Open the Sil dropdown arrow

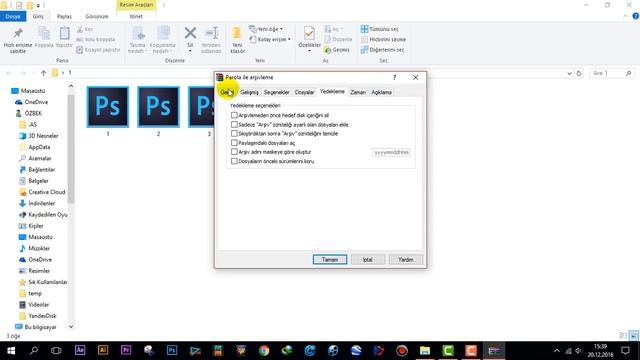point(190,51)
